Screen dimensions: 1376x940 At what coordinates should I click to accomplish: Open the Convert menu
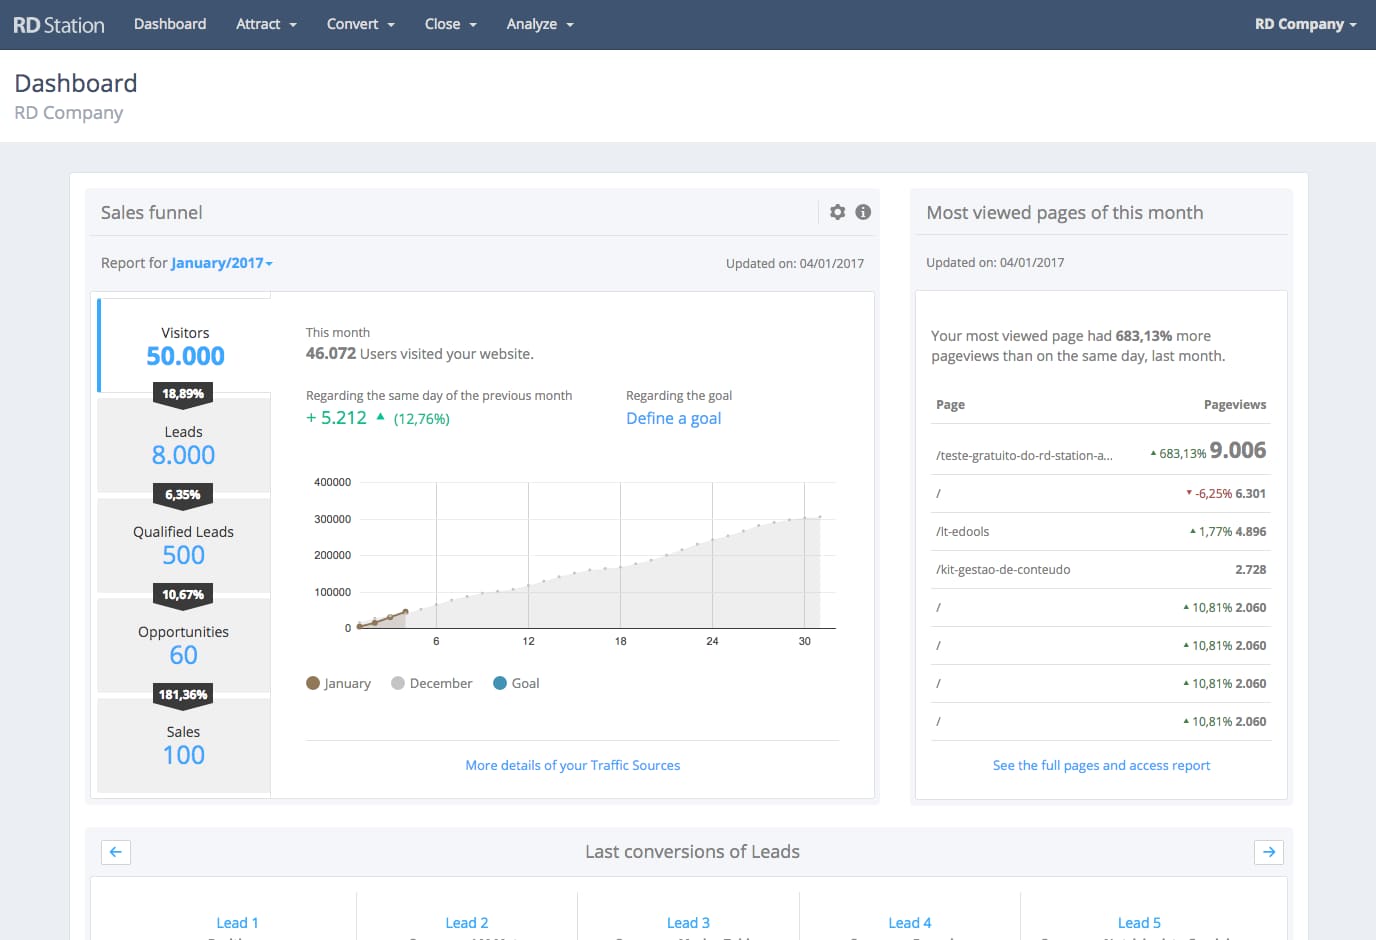tap(360, 24)
